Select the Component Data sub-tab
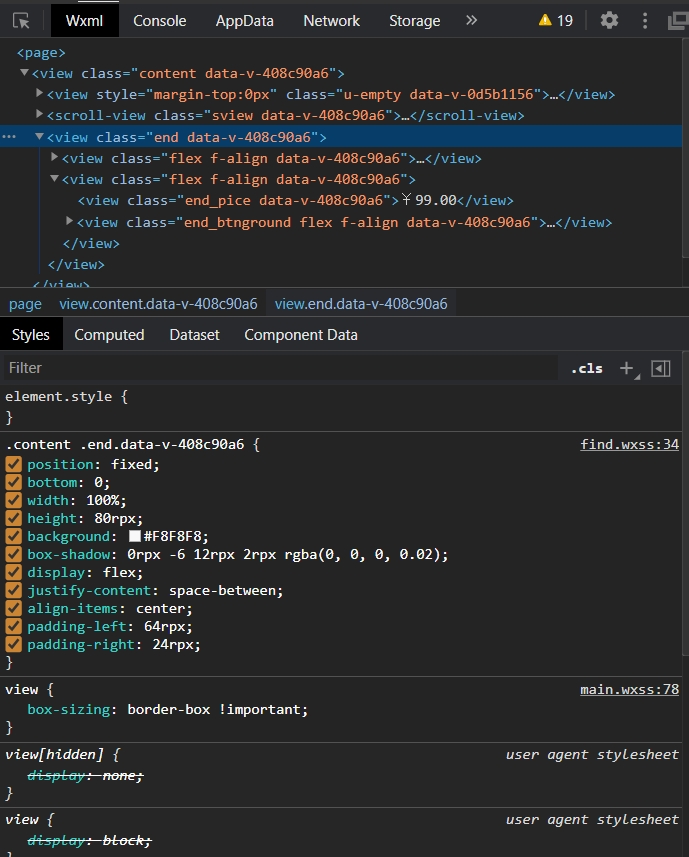This screenshot has width=689, height=857. point(301,334)
